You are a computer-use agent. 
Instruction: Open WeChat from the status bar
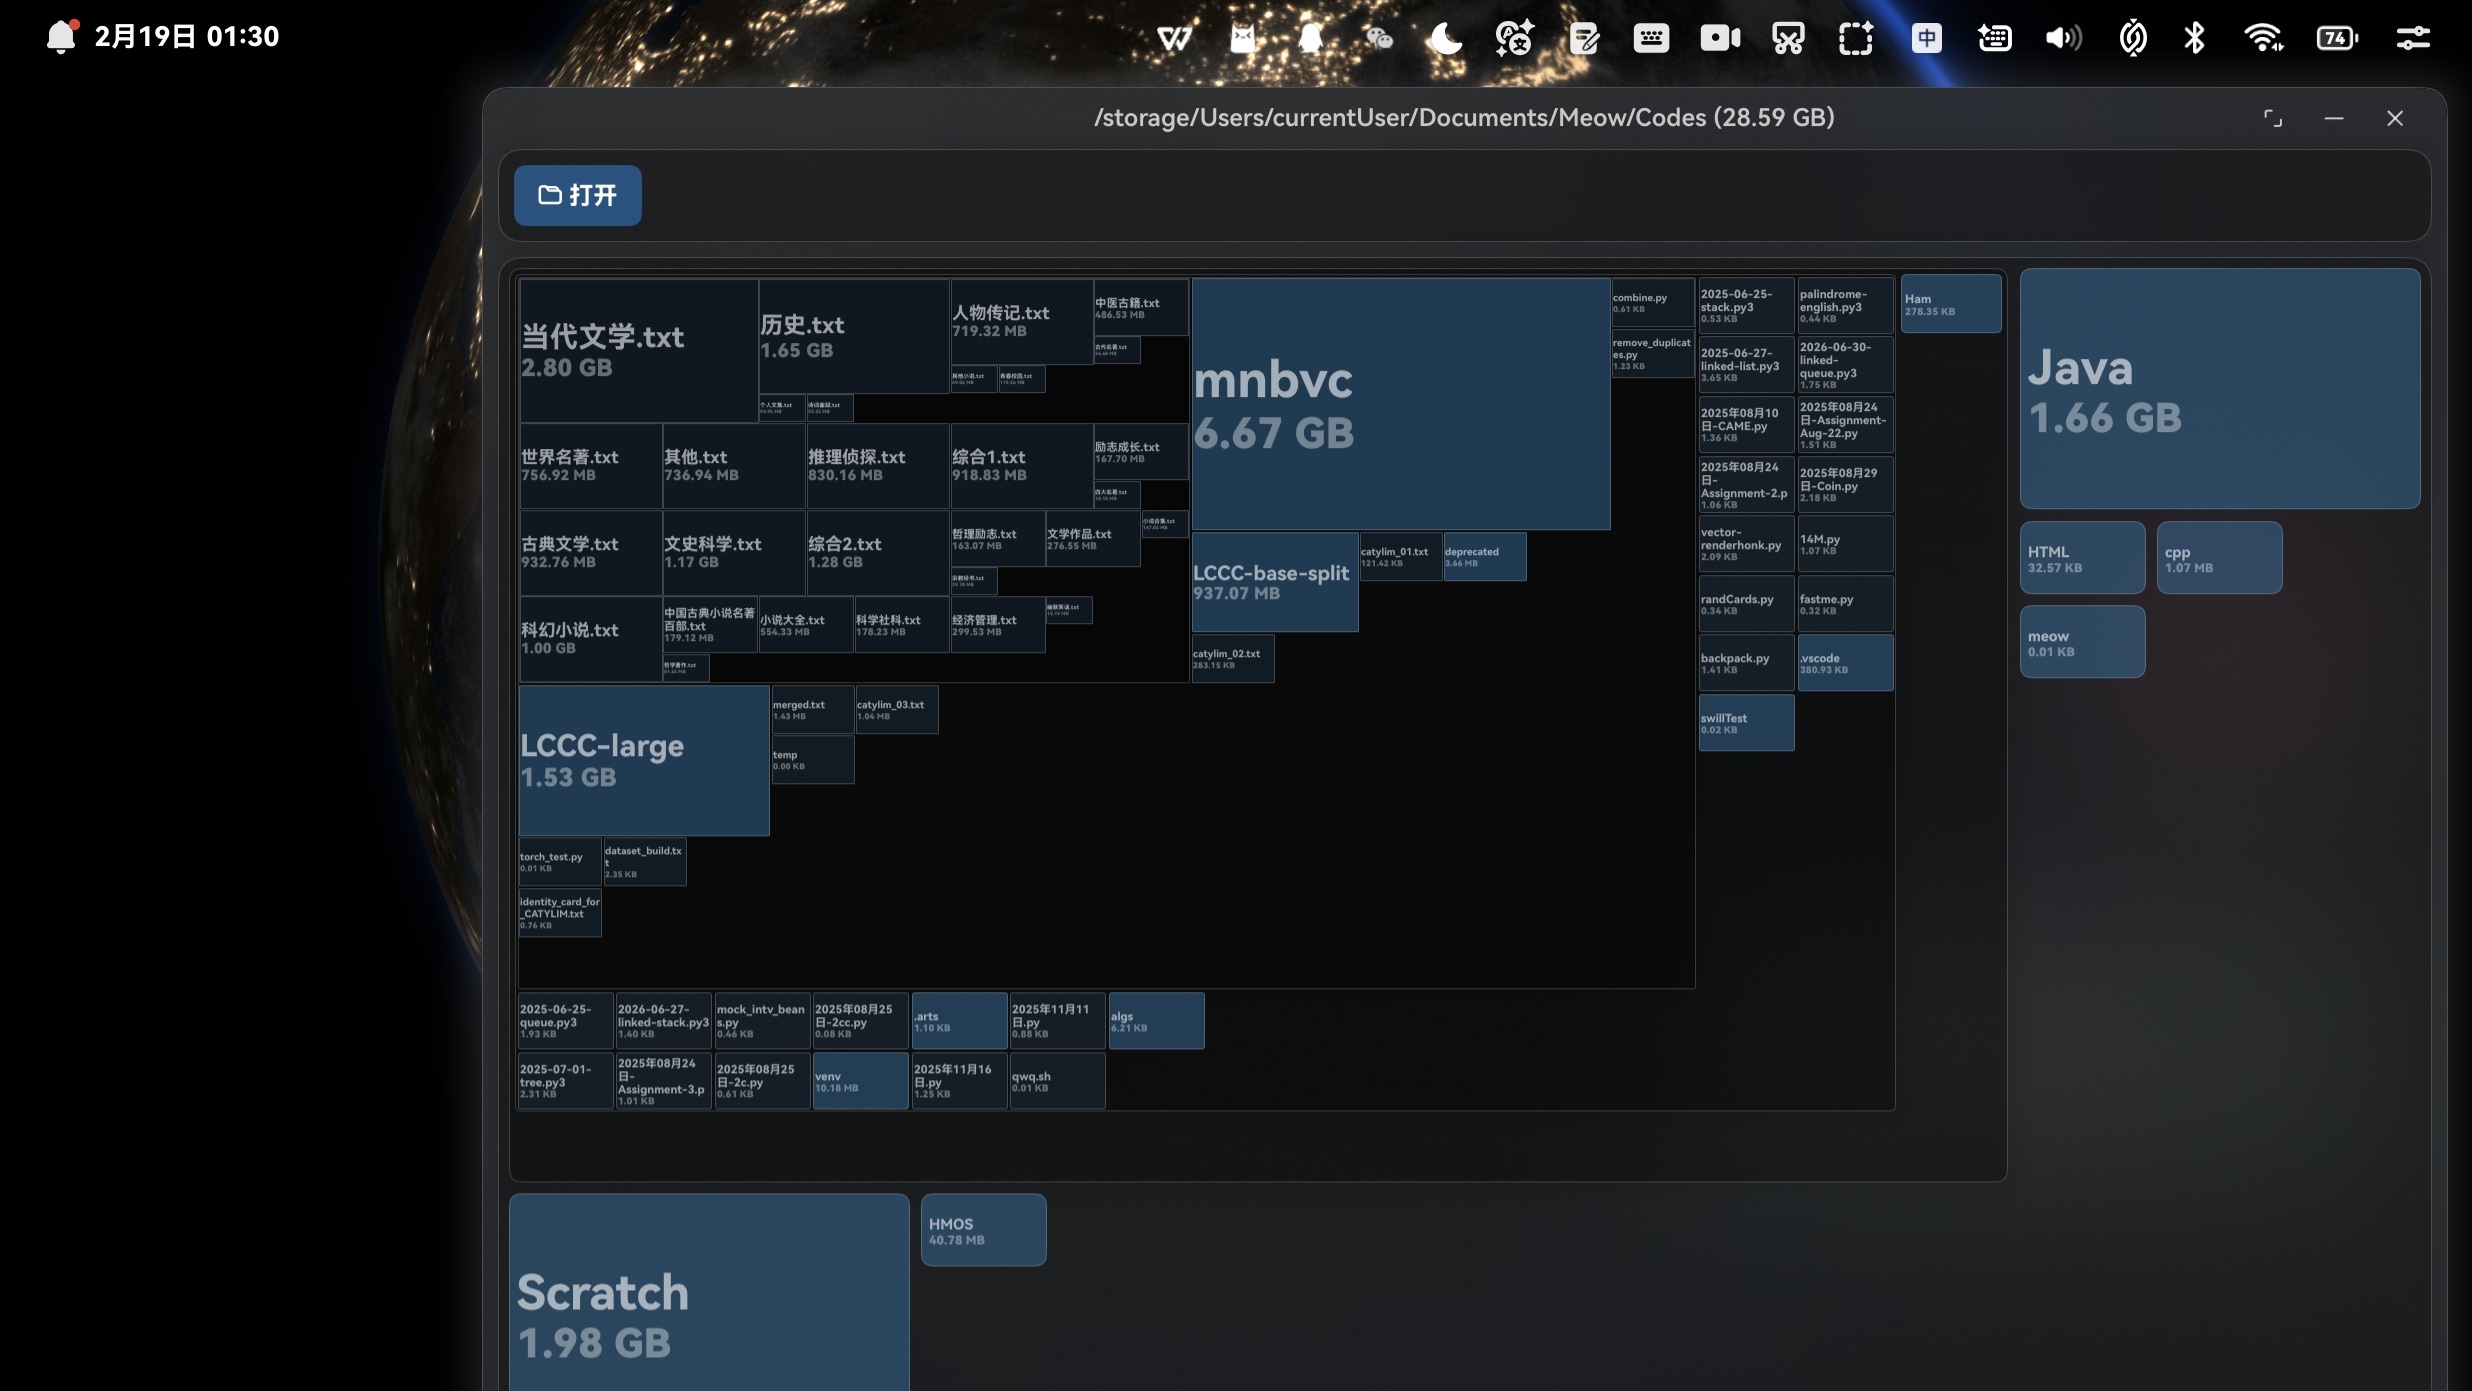[1378, 38]
